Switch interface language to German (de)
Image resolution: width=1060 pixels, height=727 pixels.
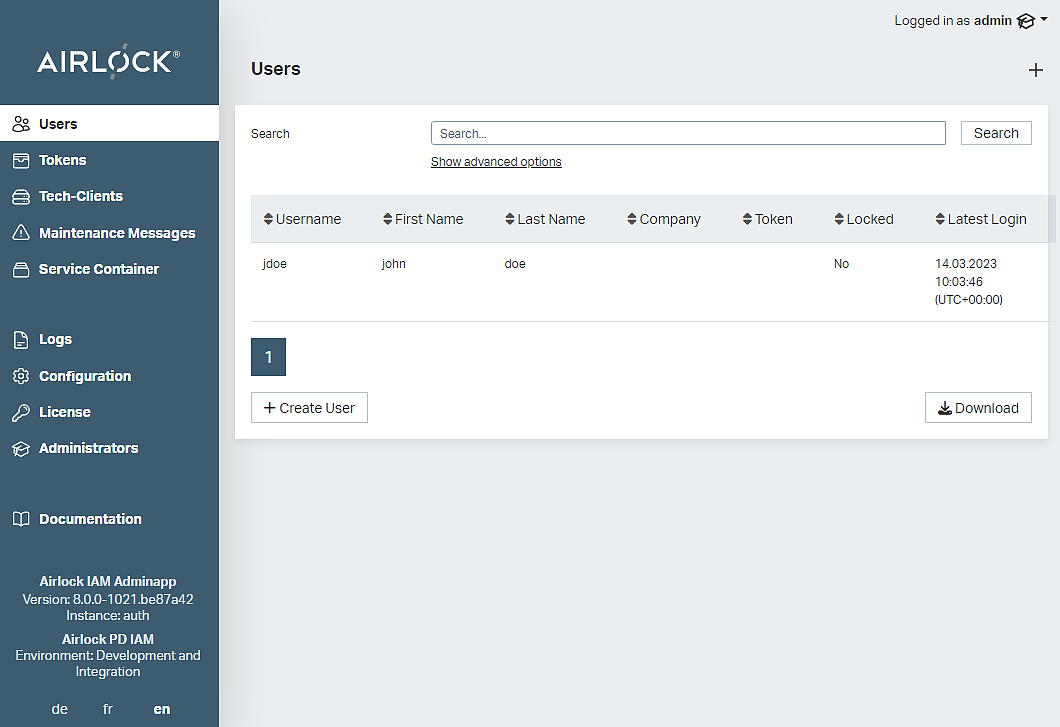(x=60, y=709)
